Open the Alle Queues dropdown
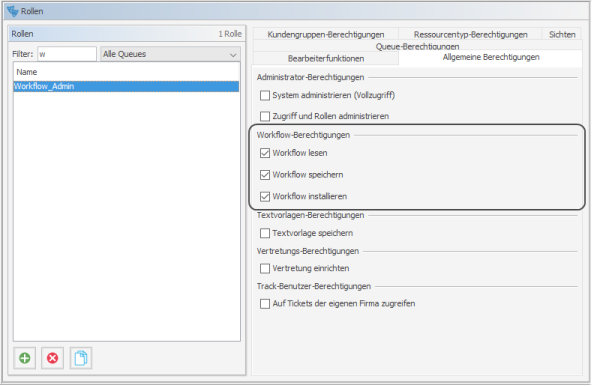Image resolution: width=600 pixels, height=386 pixels. 170,54
